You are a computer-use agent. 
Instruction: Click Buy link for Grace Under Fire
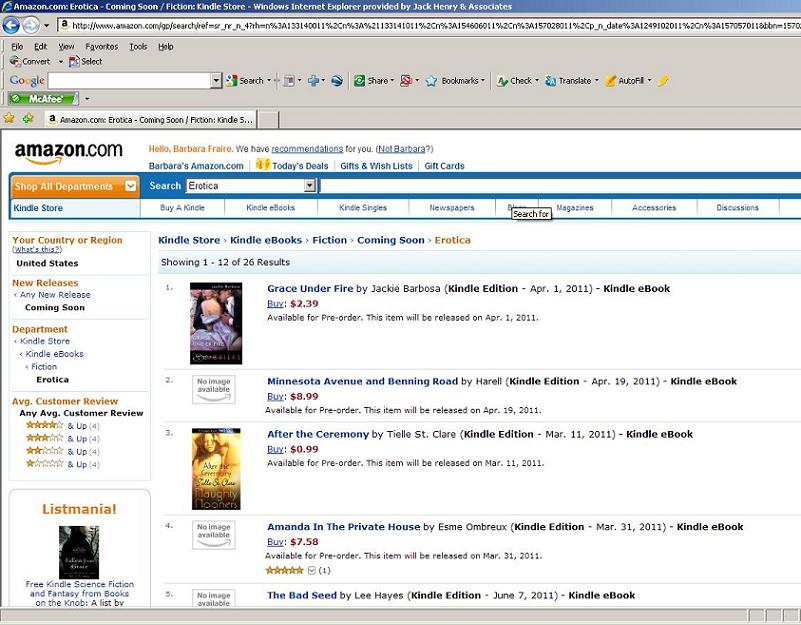275,304
